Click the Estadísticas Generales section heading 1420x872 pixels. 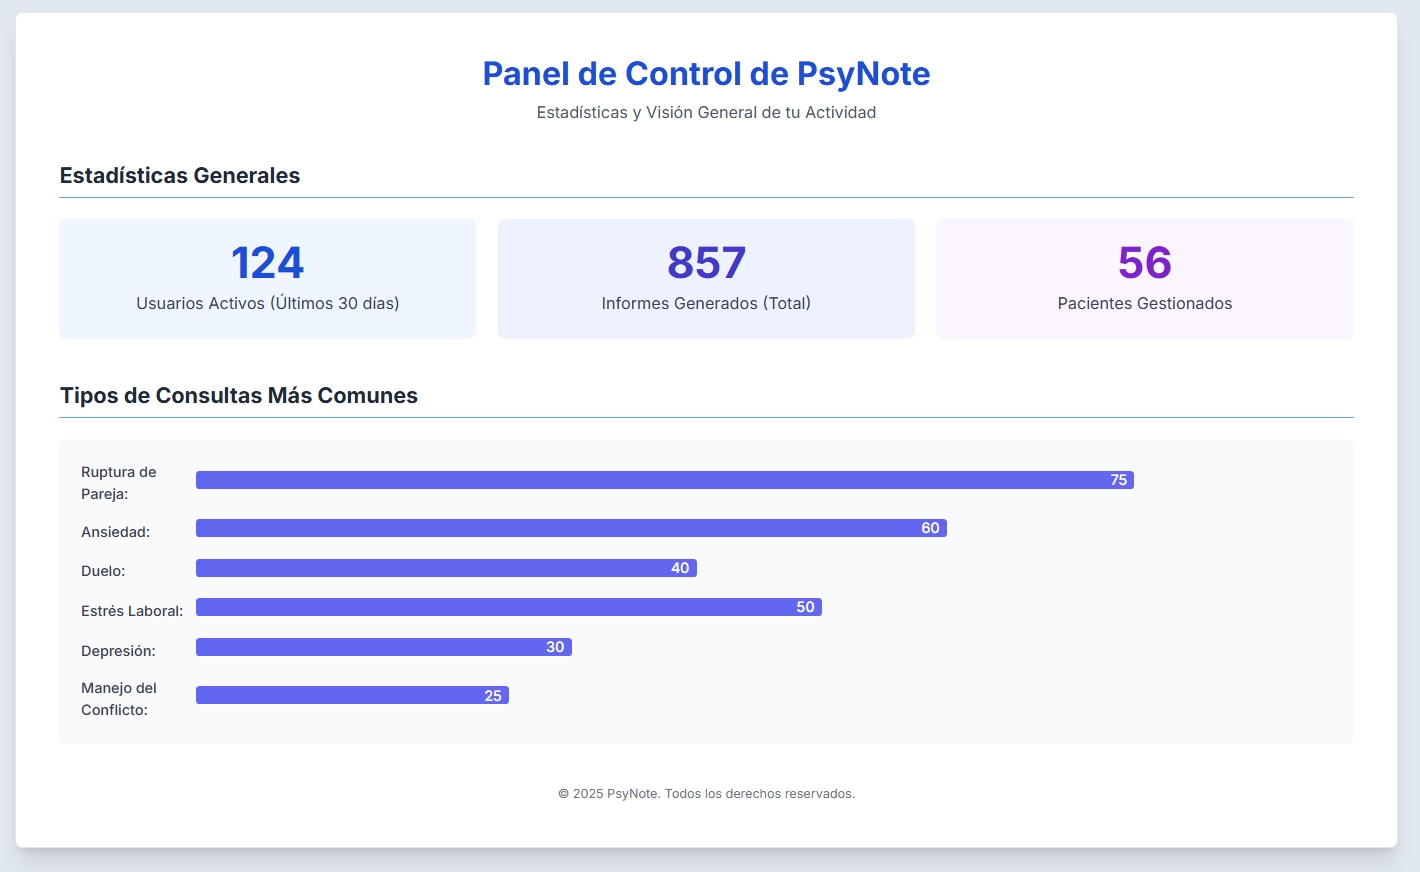(180, 175)
